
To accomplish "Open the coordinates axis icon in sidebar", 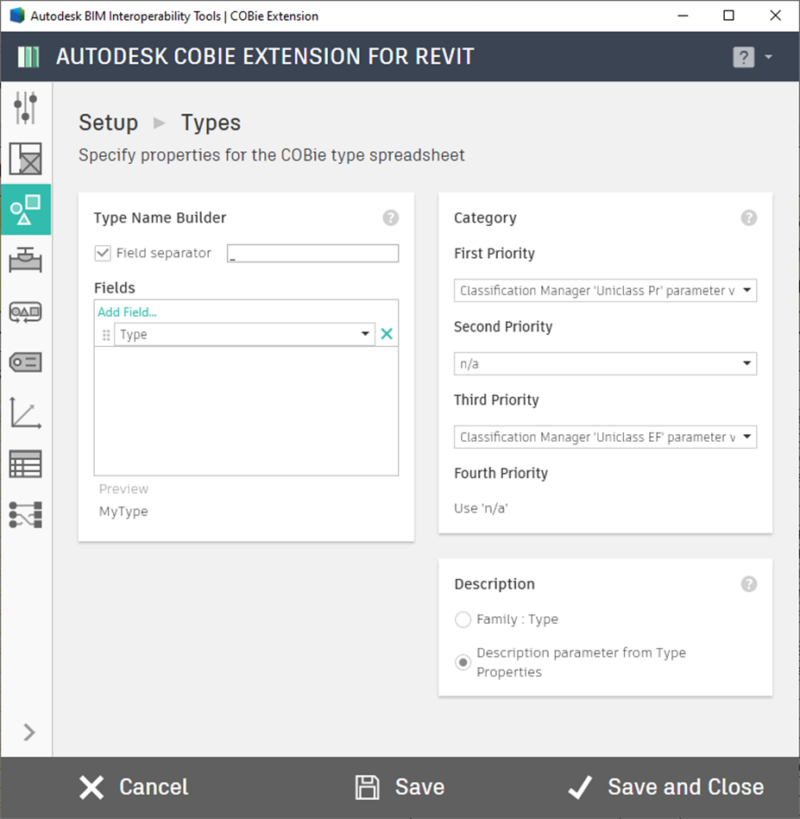I will (25, 413).
